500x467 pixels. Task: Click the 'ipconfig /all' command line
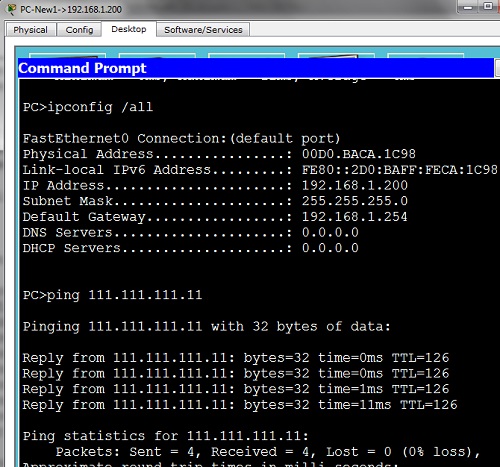[88, 107]
